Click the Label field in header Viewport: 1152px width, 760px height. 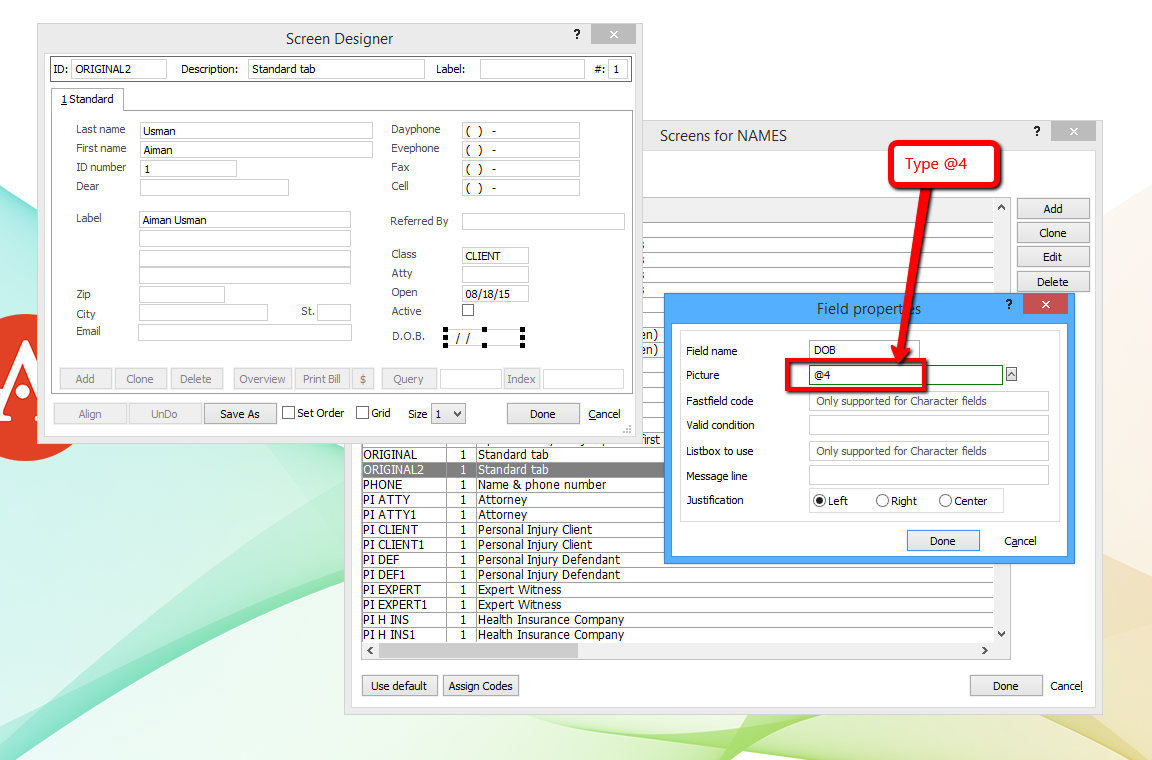coord(532,69)
